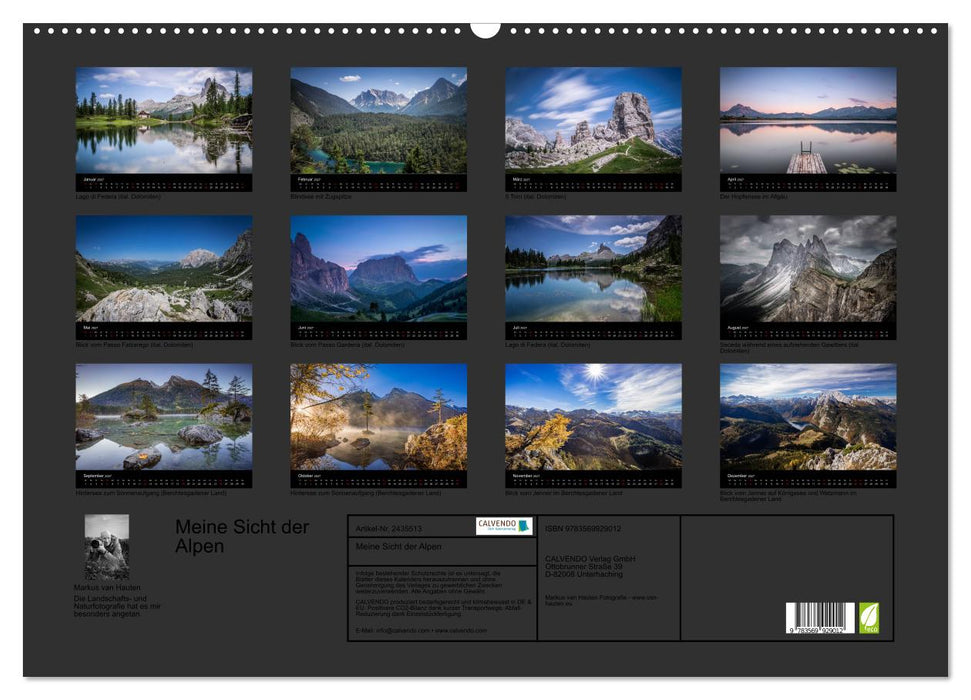This screenshot has width=971, height=700.
Task: Open the September Hintersee photo
Action: pos(164,417)
